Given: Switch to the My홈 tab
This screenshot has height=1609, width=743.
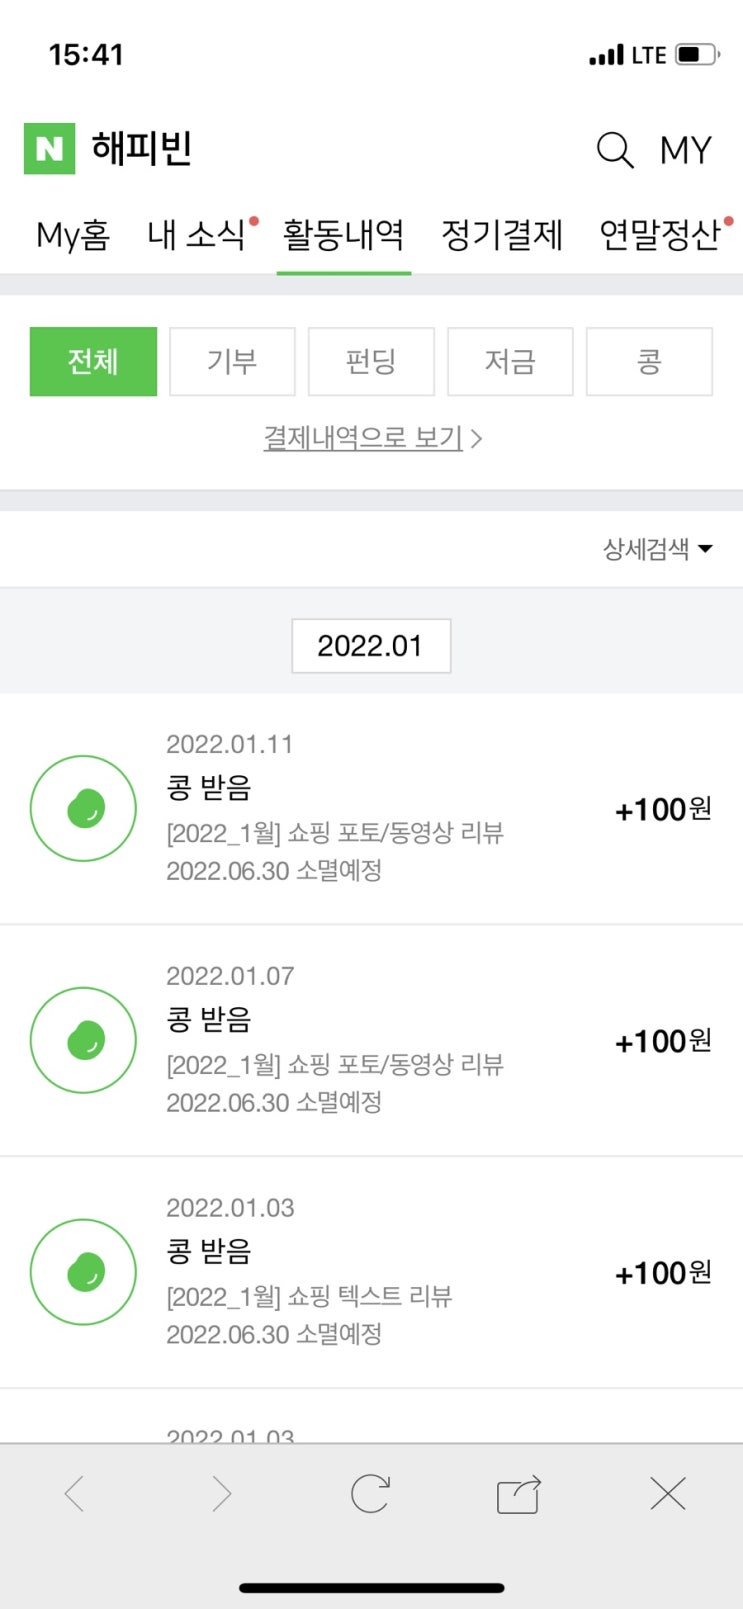Looking at the screenshot, I should [72, 235].
